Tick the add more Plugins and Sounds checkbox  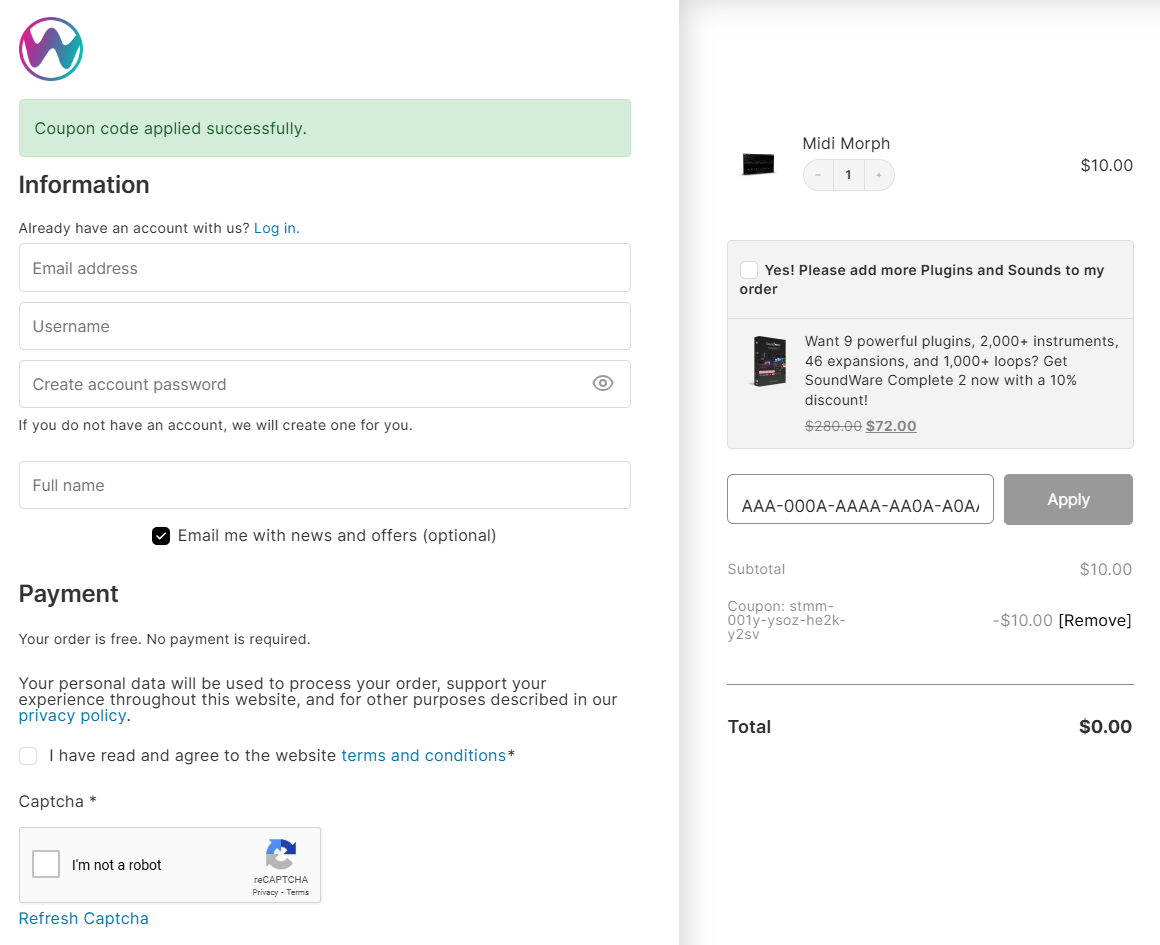tap(749, 269)
